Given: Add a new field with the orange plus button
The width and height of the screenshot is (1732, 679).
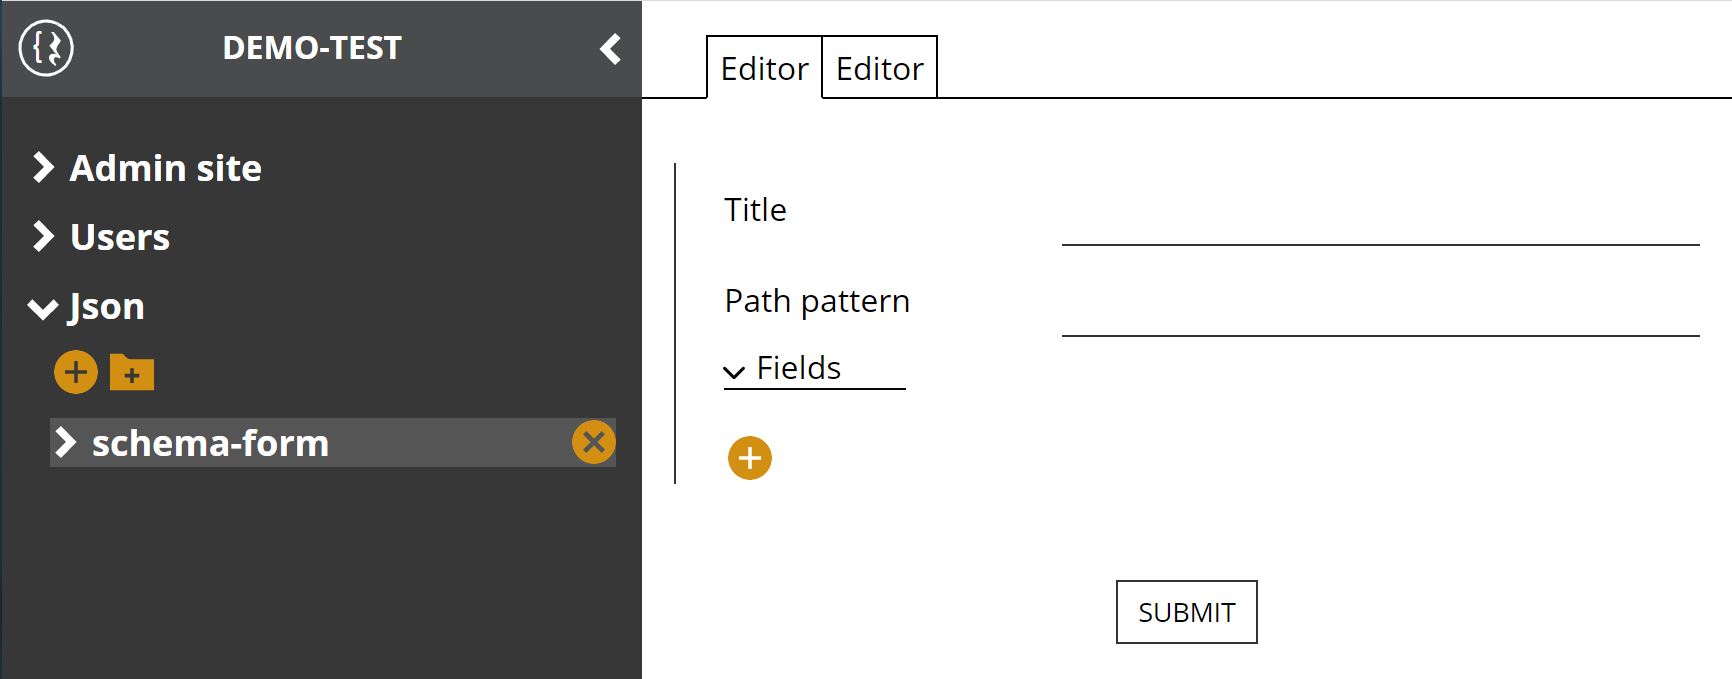Looking at the screenshot, I should 750,458.
